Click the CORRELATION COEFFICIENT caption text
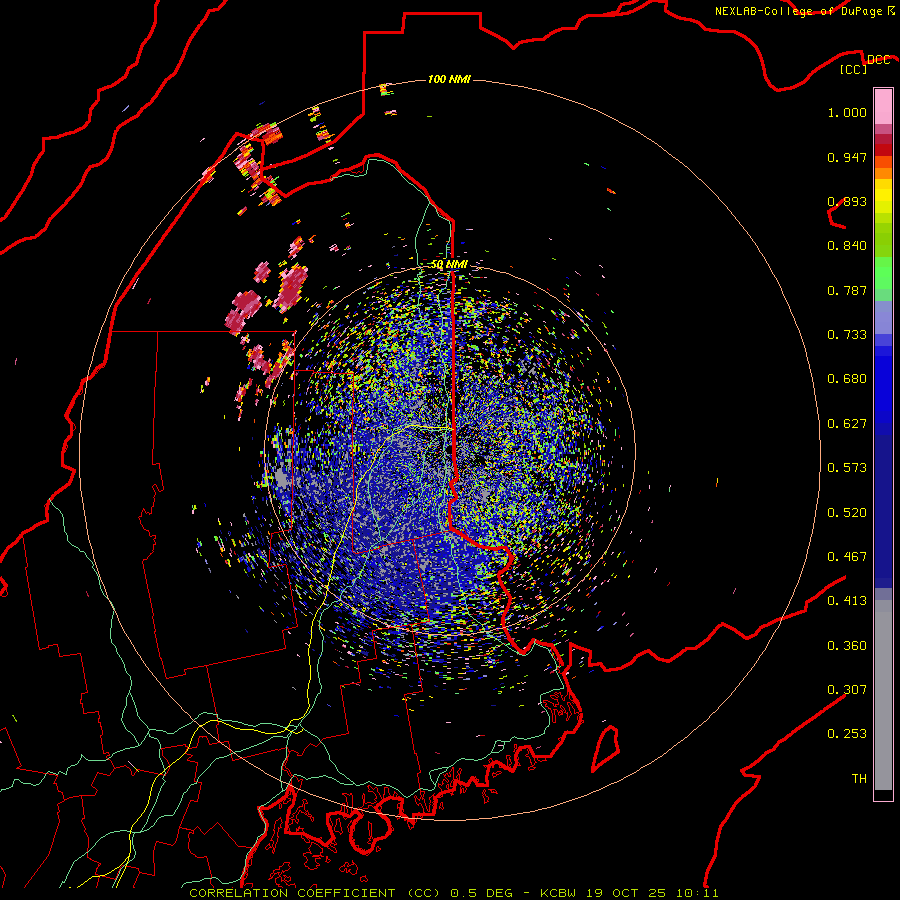 pos(292,893)
